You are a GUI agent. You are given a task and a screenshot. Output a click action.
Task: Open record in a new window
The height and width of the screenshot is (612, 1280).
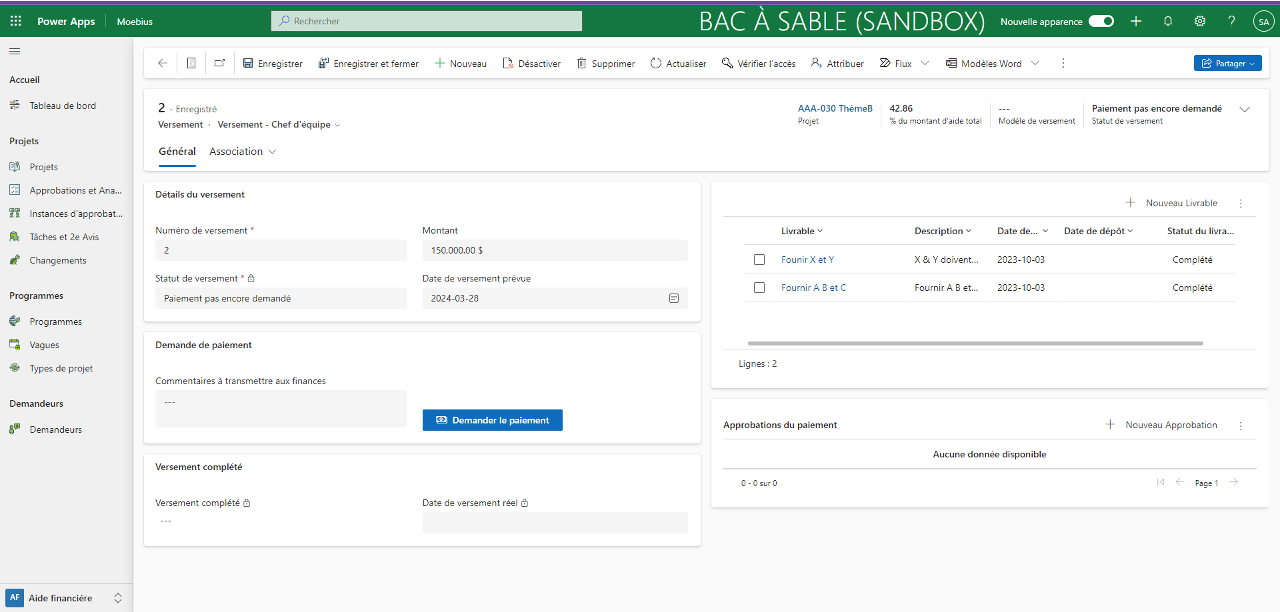coord(220,63)
